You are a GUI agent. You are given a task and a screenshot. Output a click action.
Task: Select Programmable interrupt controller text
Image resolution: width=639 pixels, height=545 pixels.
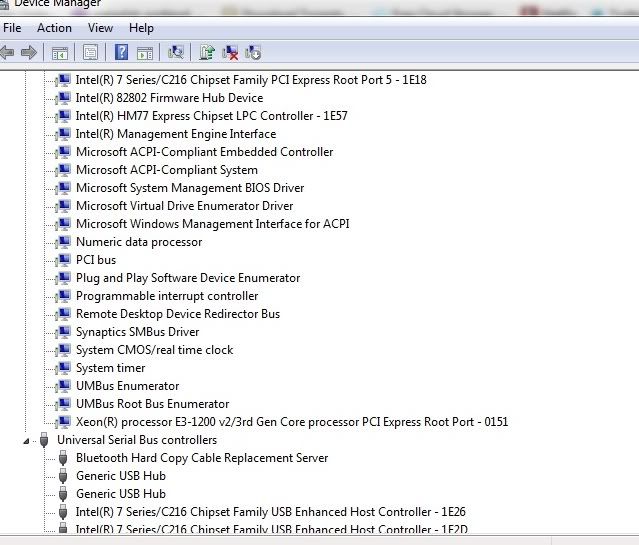[167, 296]
